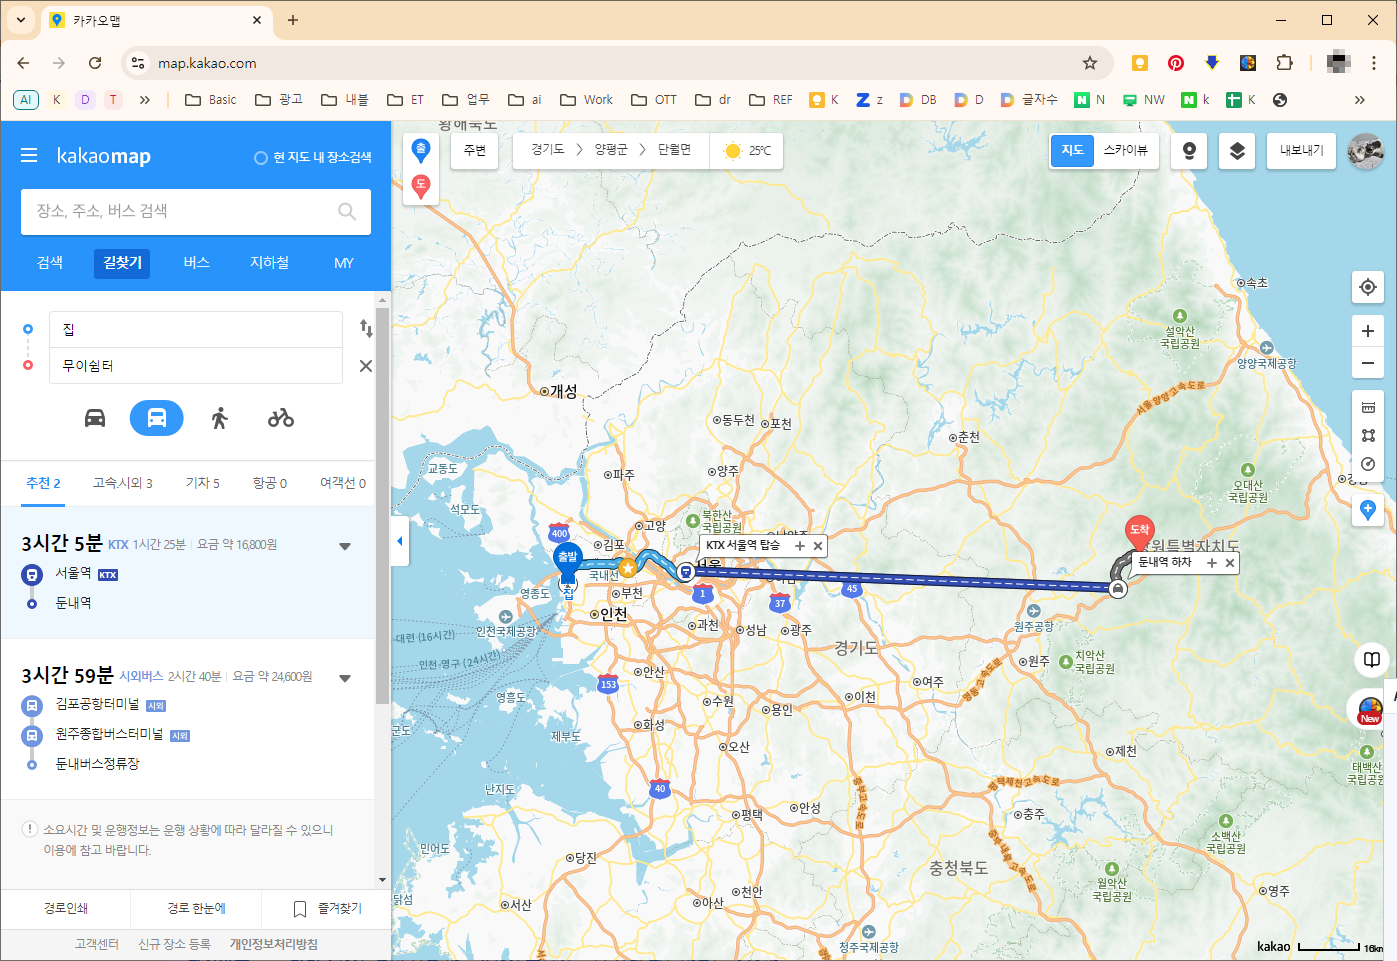The height and width of the screenshot is (961, 1397).
Task: Select car route mode
Action: click(95, 418)
